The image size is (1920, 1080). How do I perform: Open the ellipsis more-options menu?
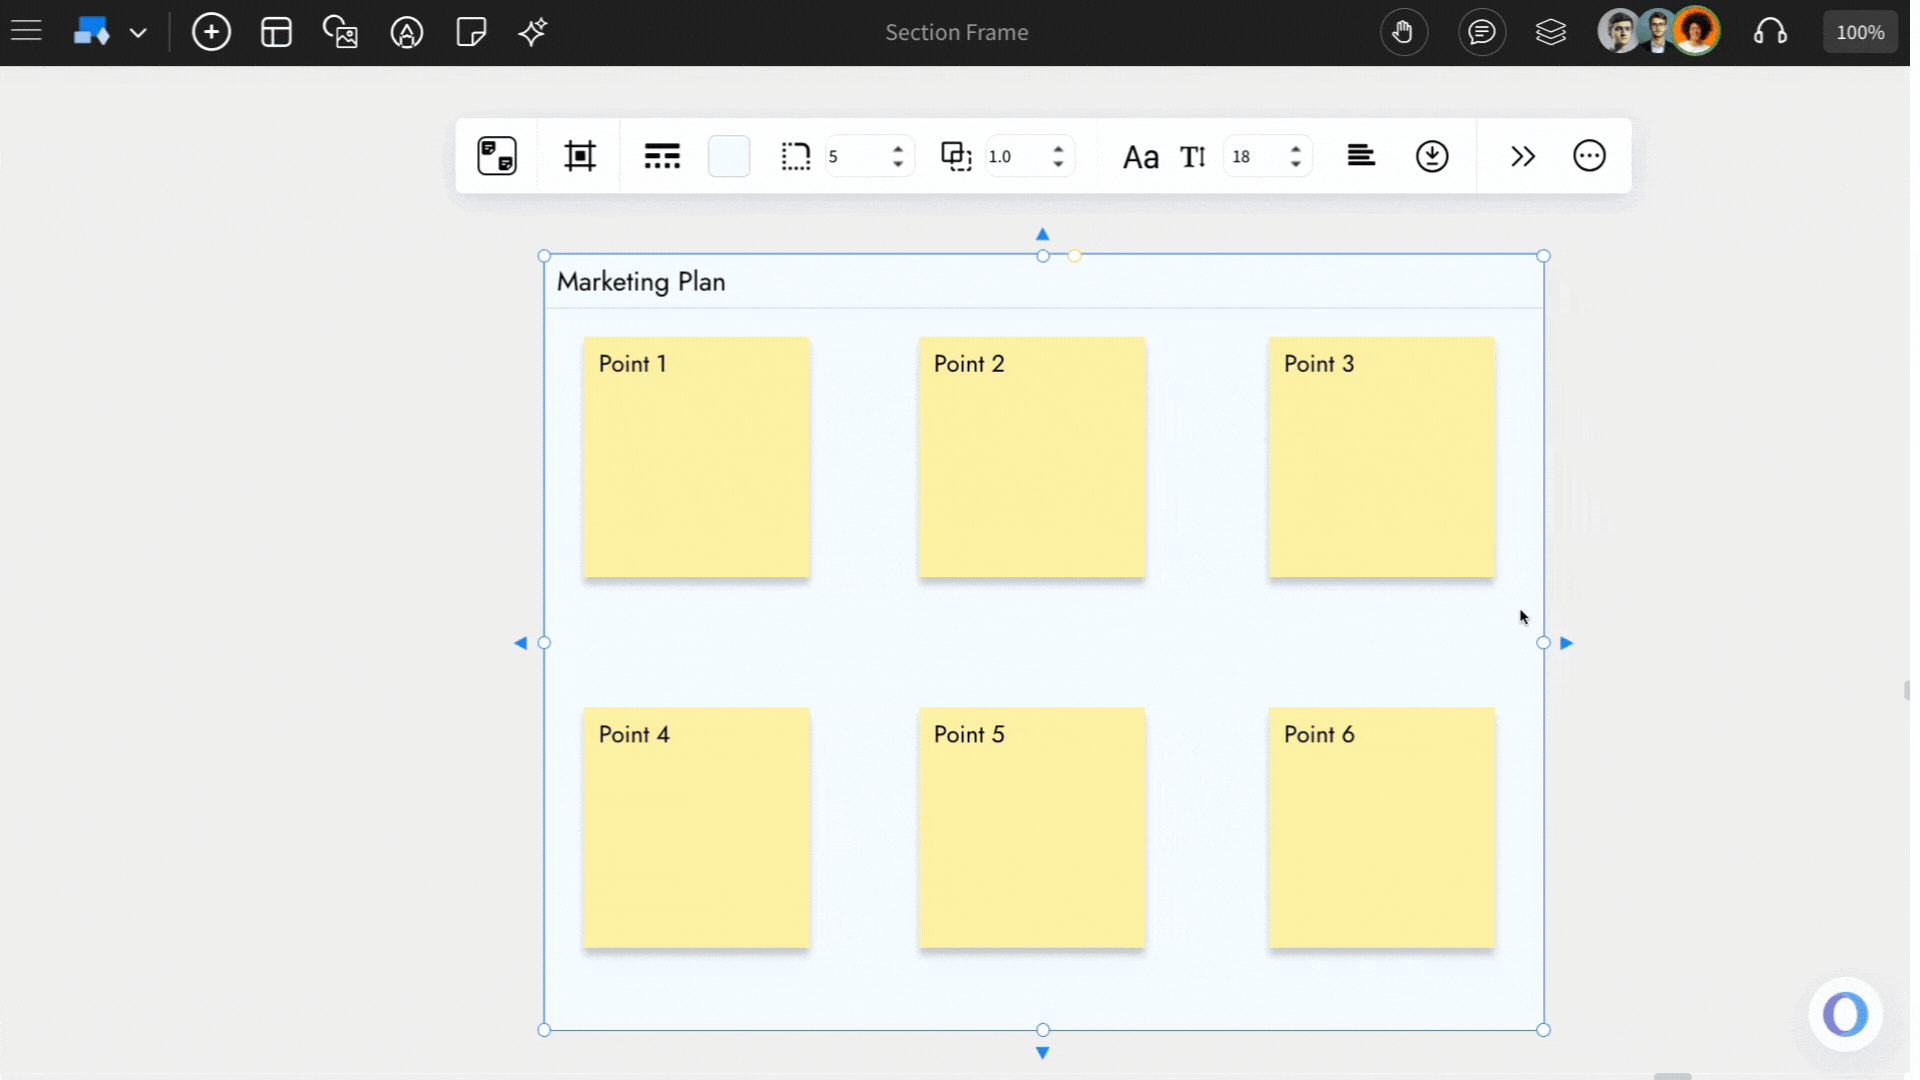pyautogui.click(x=1589, y=155)
